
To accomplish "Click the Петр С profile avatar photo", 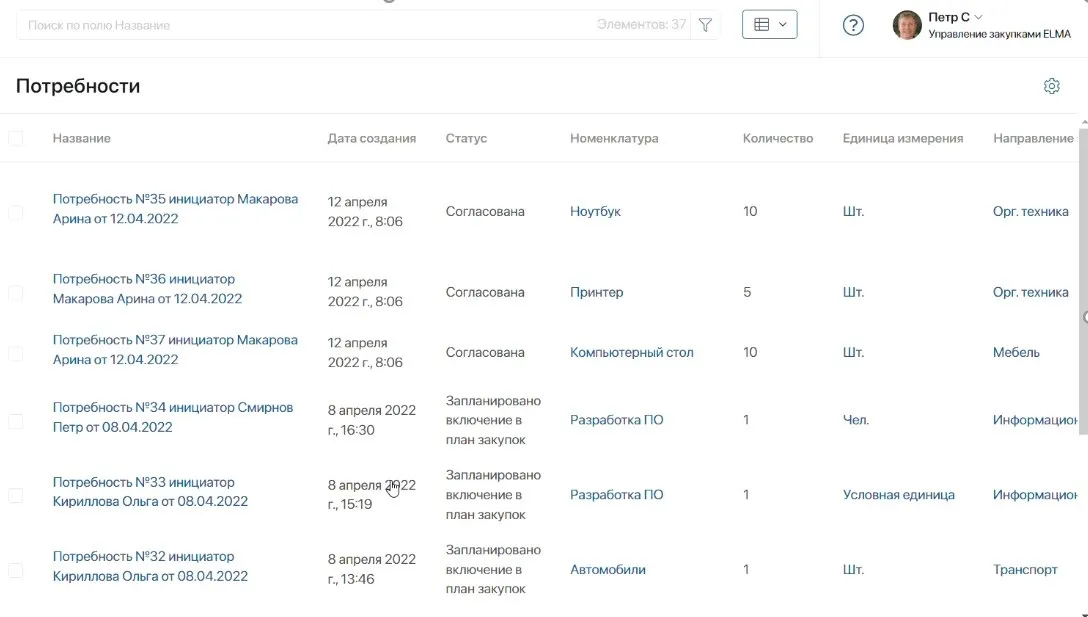I will click(x=906, y=24).
